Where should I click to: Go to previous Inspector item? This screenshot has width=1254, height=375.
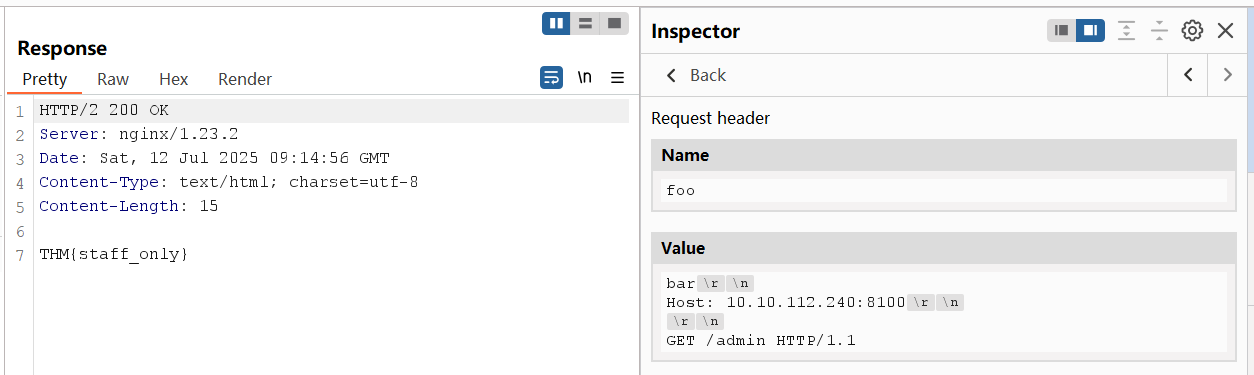pyautogui.click(x=1188, y=75)
